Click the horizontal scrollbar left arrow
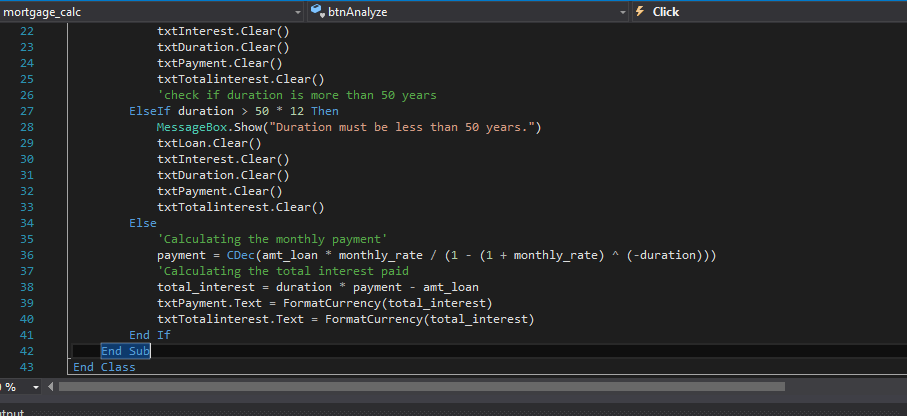The width and height of the screenshot is (907, 416). coord(50,386)
